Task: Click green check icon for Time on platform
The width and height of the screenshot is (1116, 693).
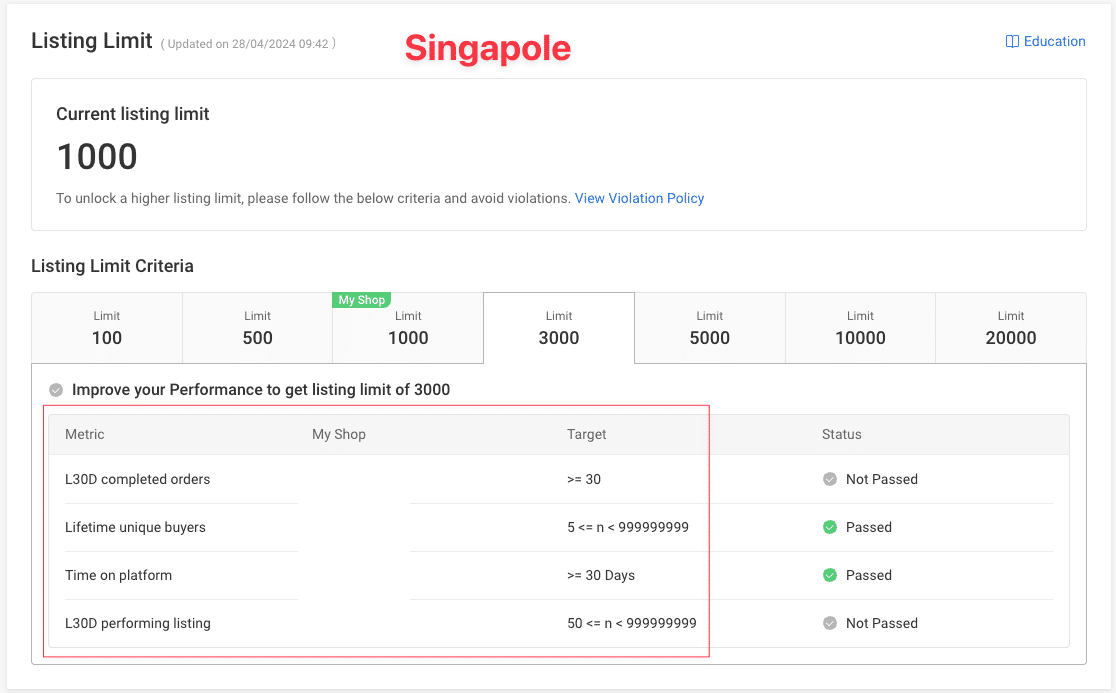Action: [x=829, y=575]
